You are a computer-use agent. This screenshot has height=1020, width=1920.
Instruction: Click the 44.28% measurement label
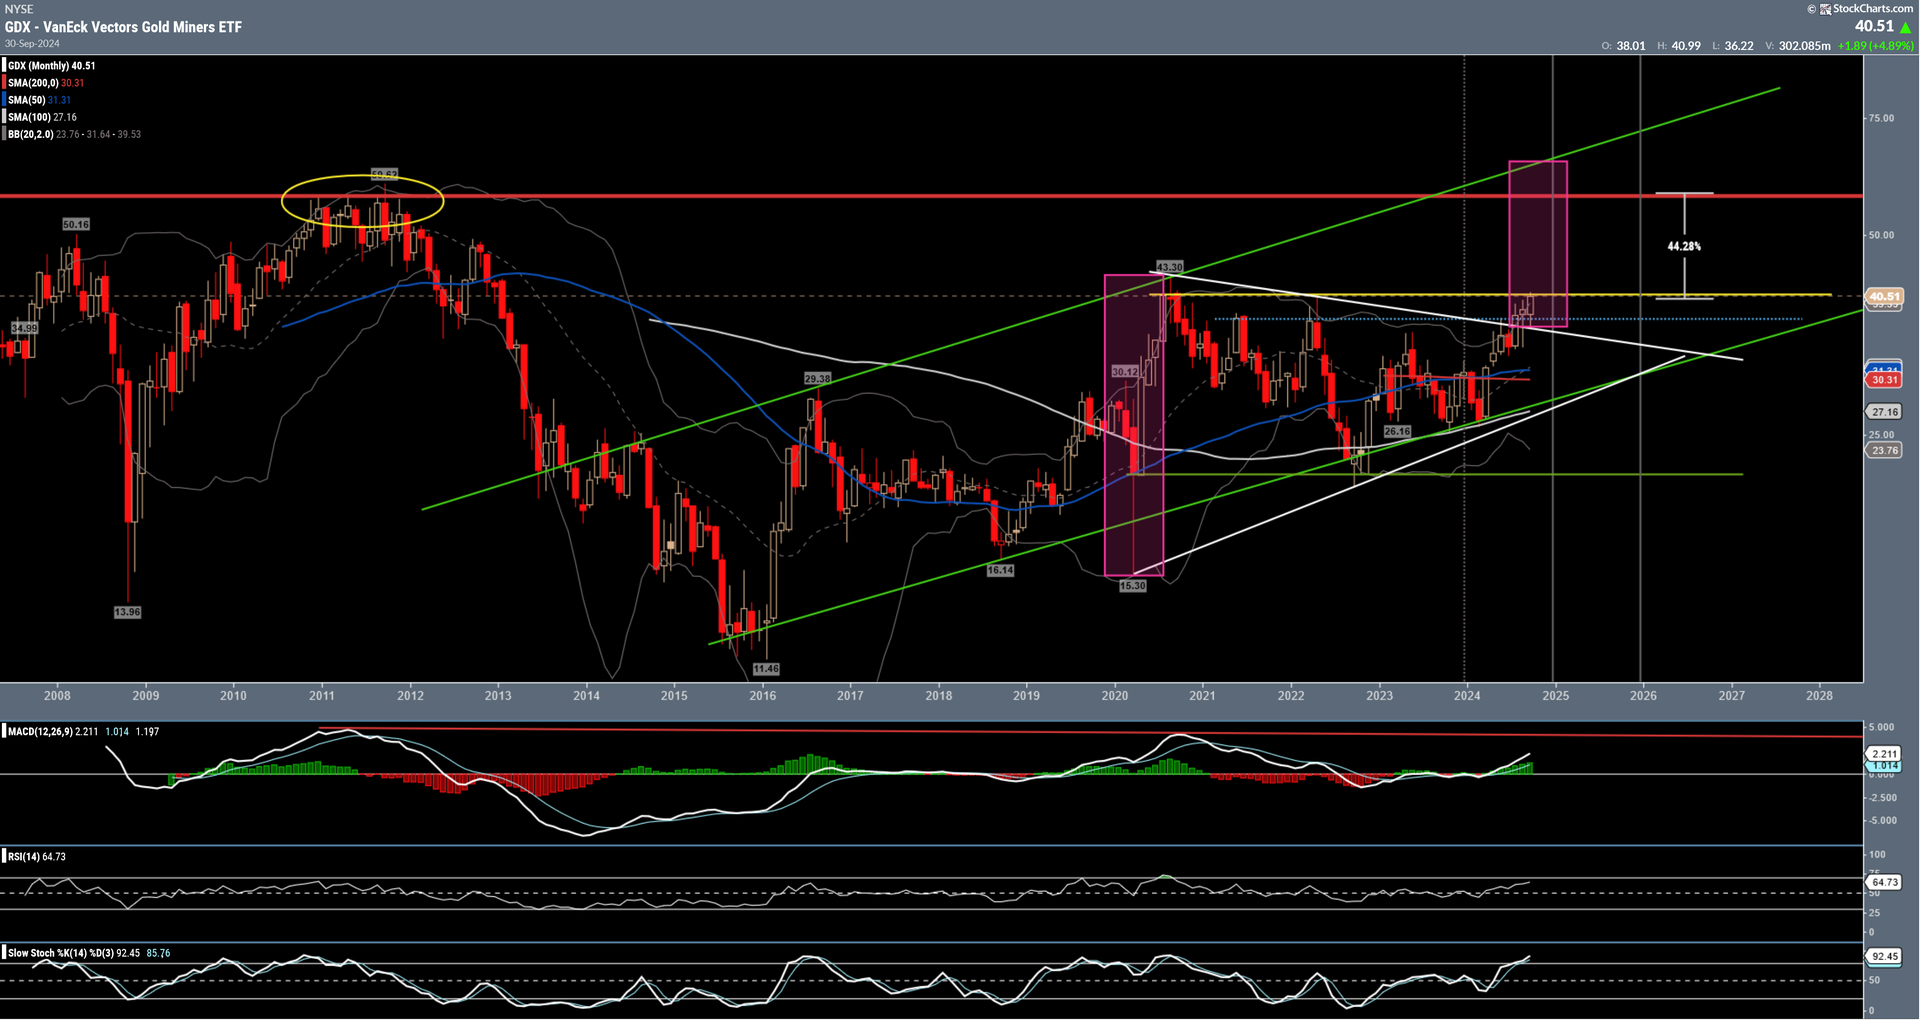tap(1684, 246)
